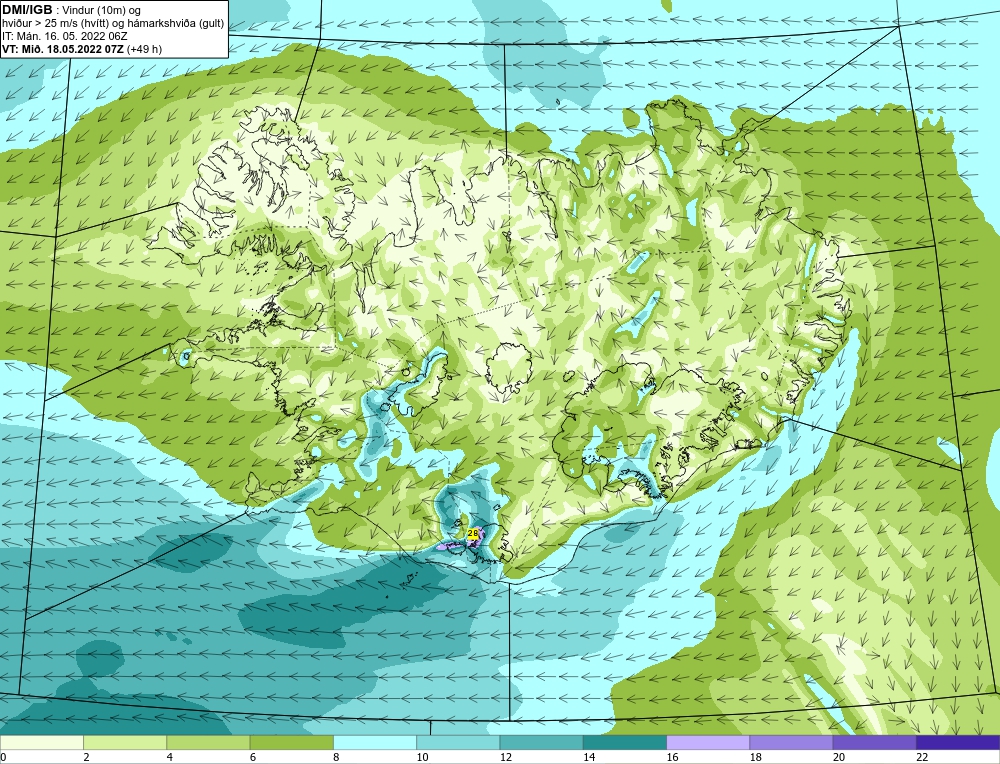Select the 8-10 m/s pale cyan legend swatch

375,742
